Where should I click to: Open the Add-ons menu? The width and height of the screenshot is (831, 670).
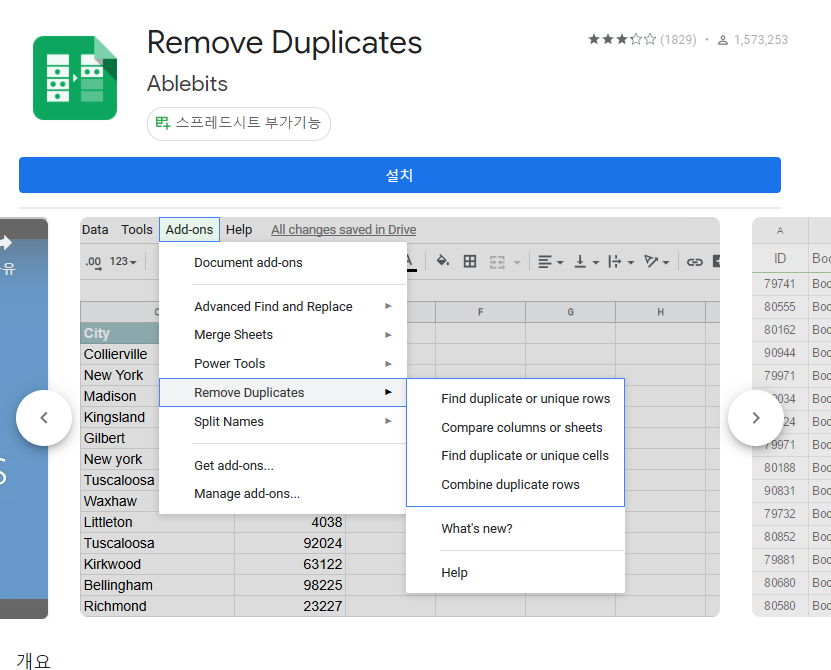189,230
